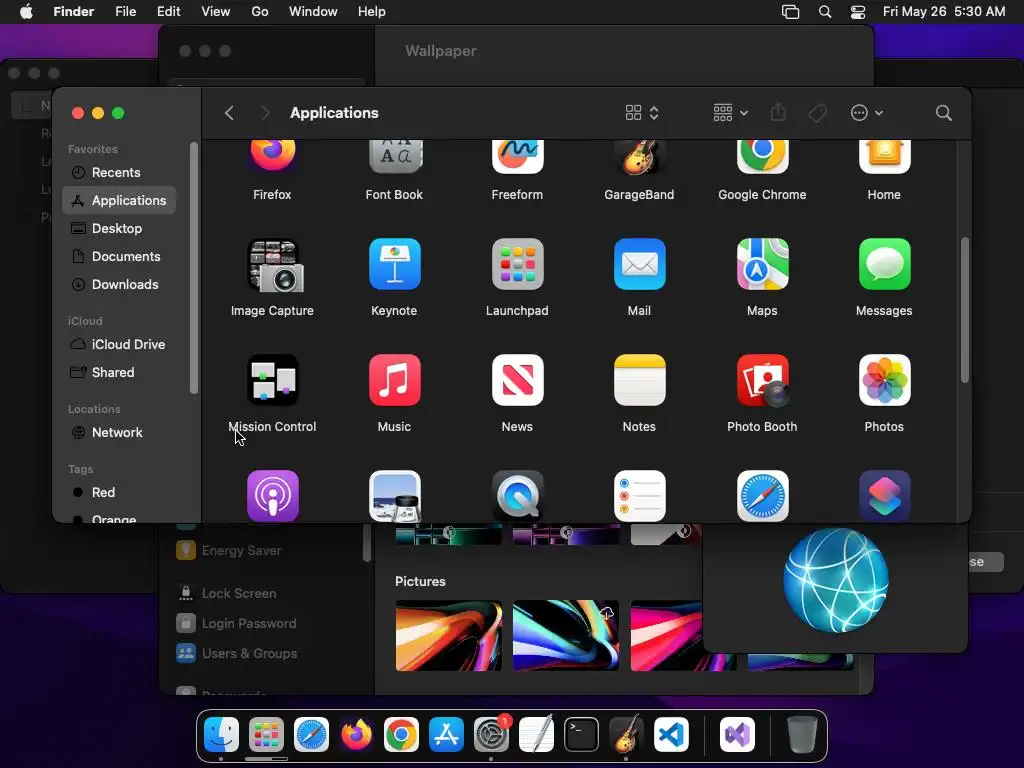
Task: Select the Mail app in Applications
Action: coord(639,264)
